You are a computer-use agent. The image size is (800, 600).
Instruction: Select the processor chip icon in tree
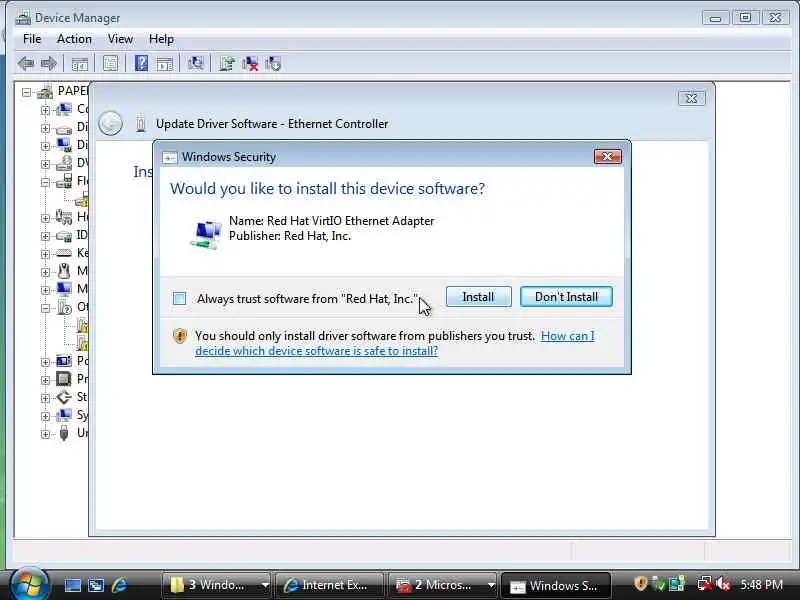pos(64,379)
